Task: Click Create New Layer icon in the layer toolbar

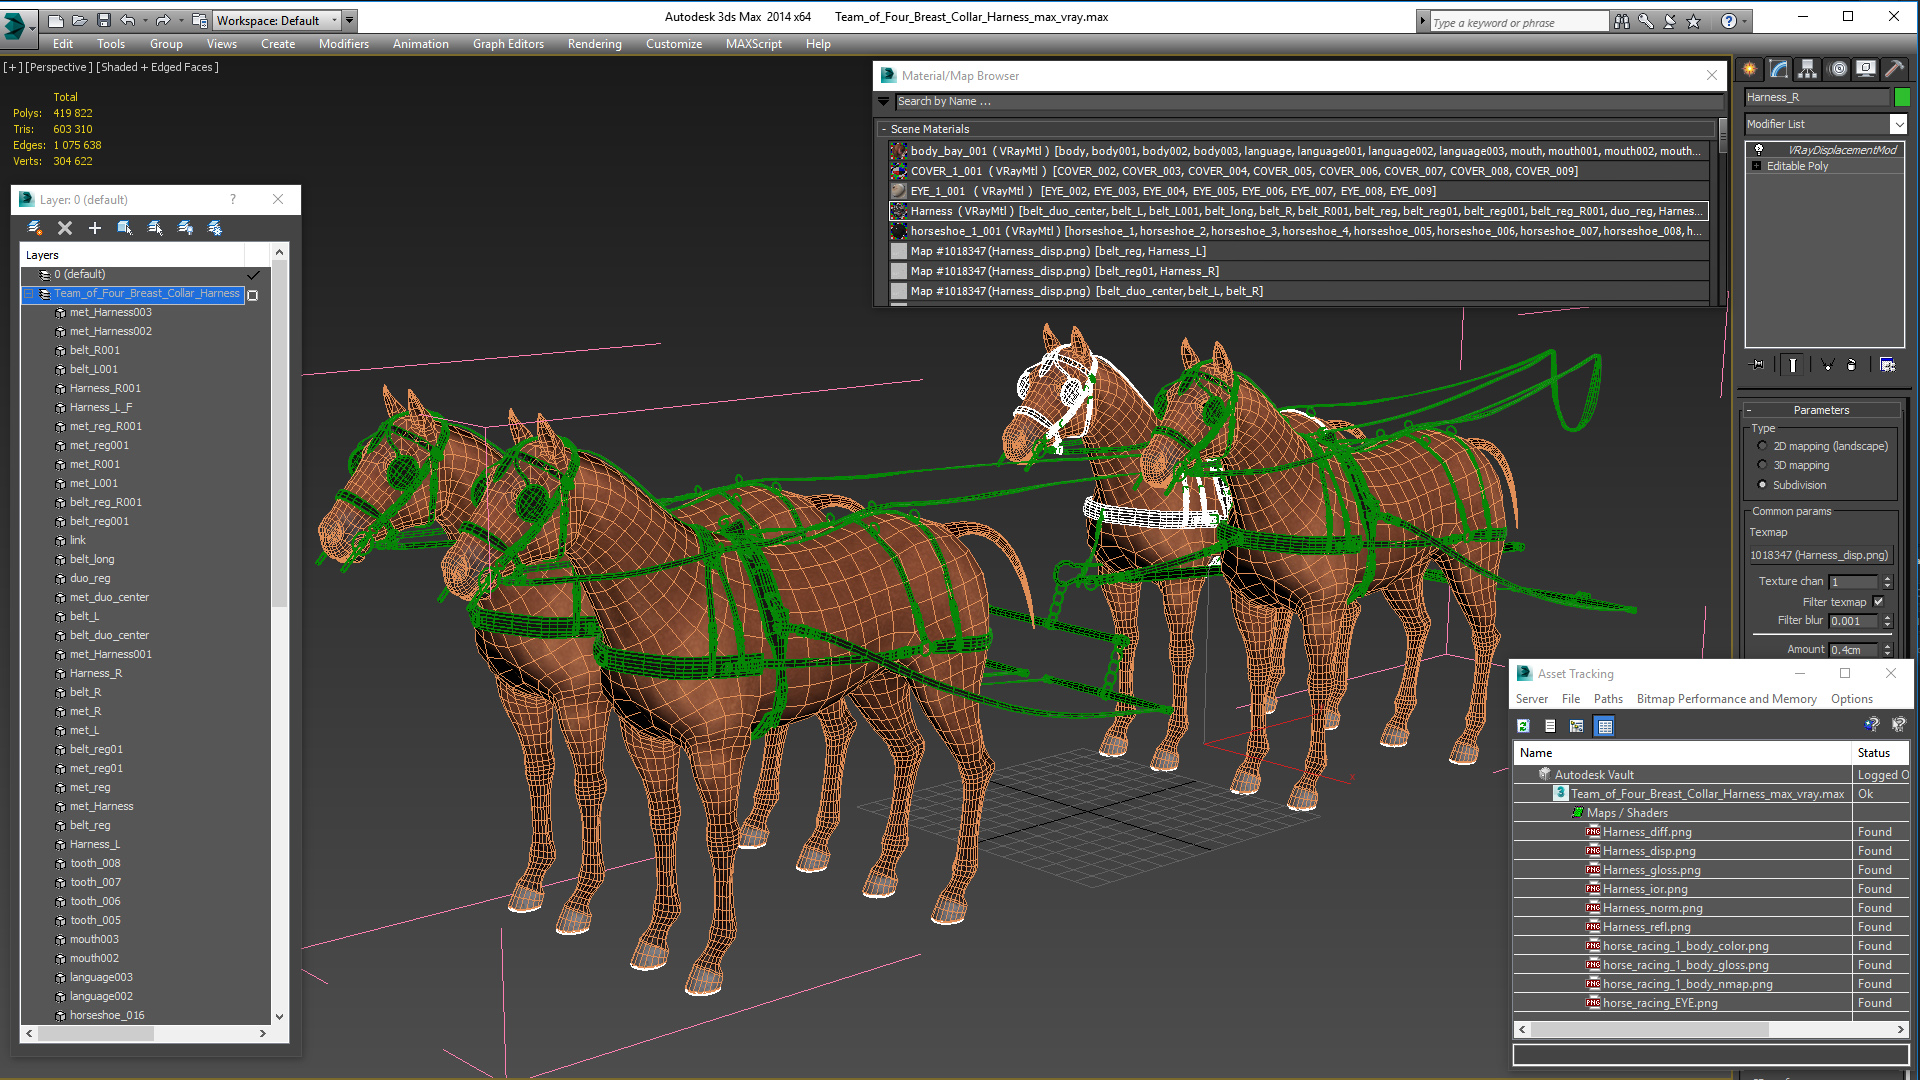Action: [x=35, y=228]
